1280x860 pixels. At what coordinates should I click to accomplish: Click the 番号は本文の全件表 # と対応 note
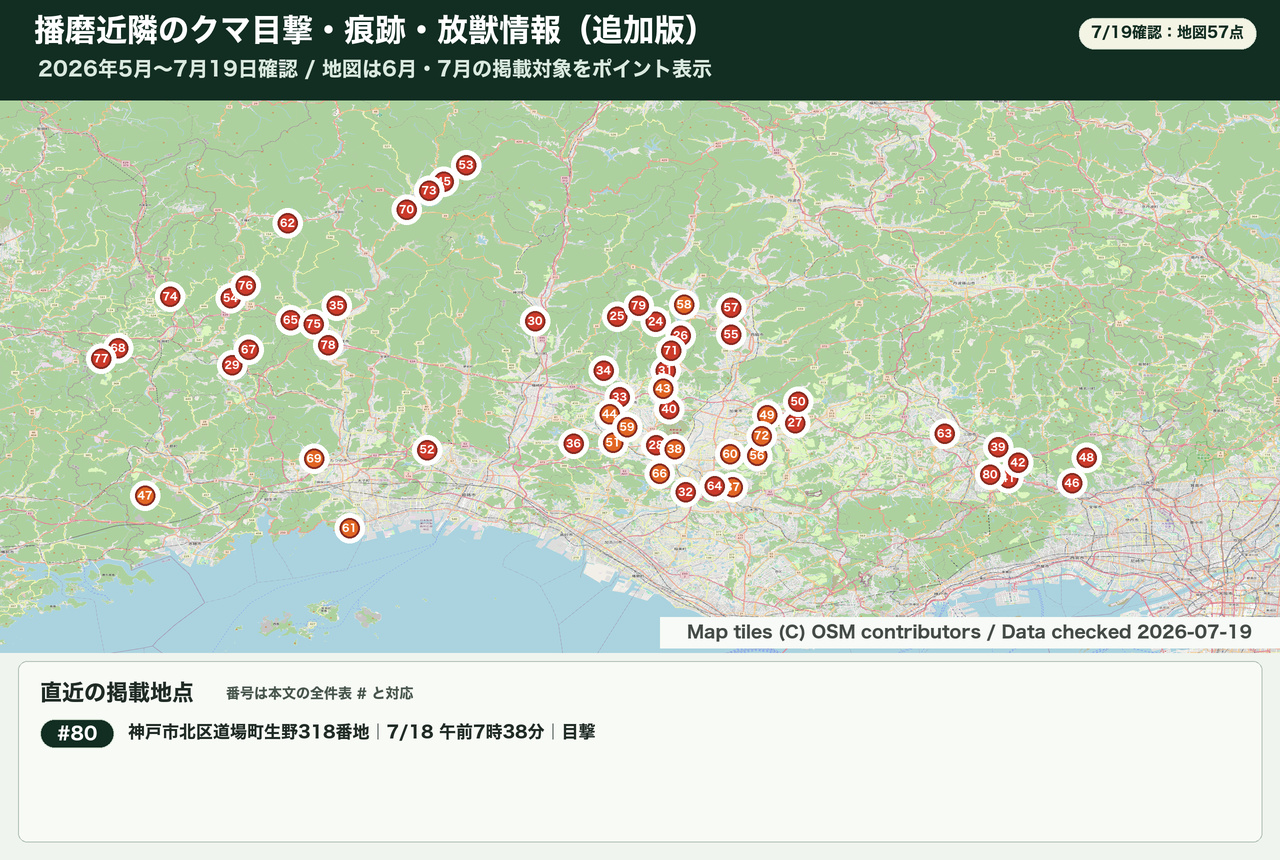[319, 693]
